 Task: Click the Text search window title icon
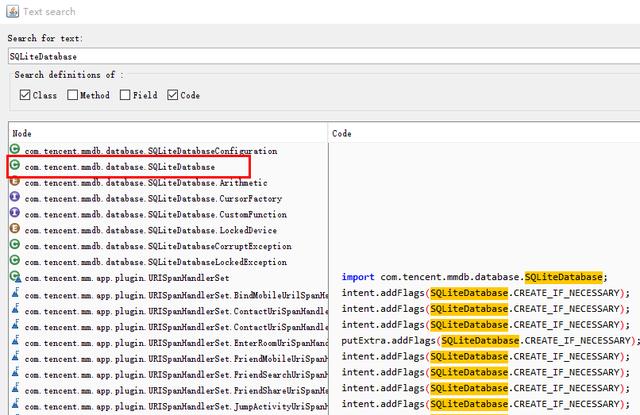(x=12, y=11)
